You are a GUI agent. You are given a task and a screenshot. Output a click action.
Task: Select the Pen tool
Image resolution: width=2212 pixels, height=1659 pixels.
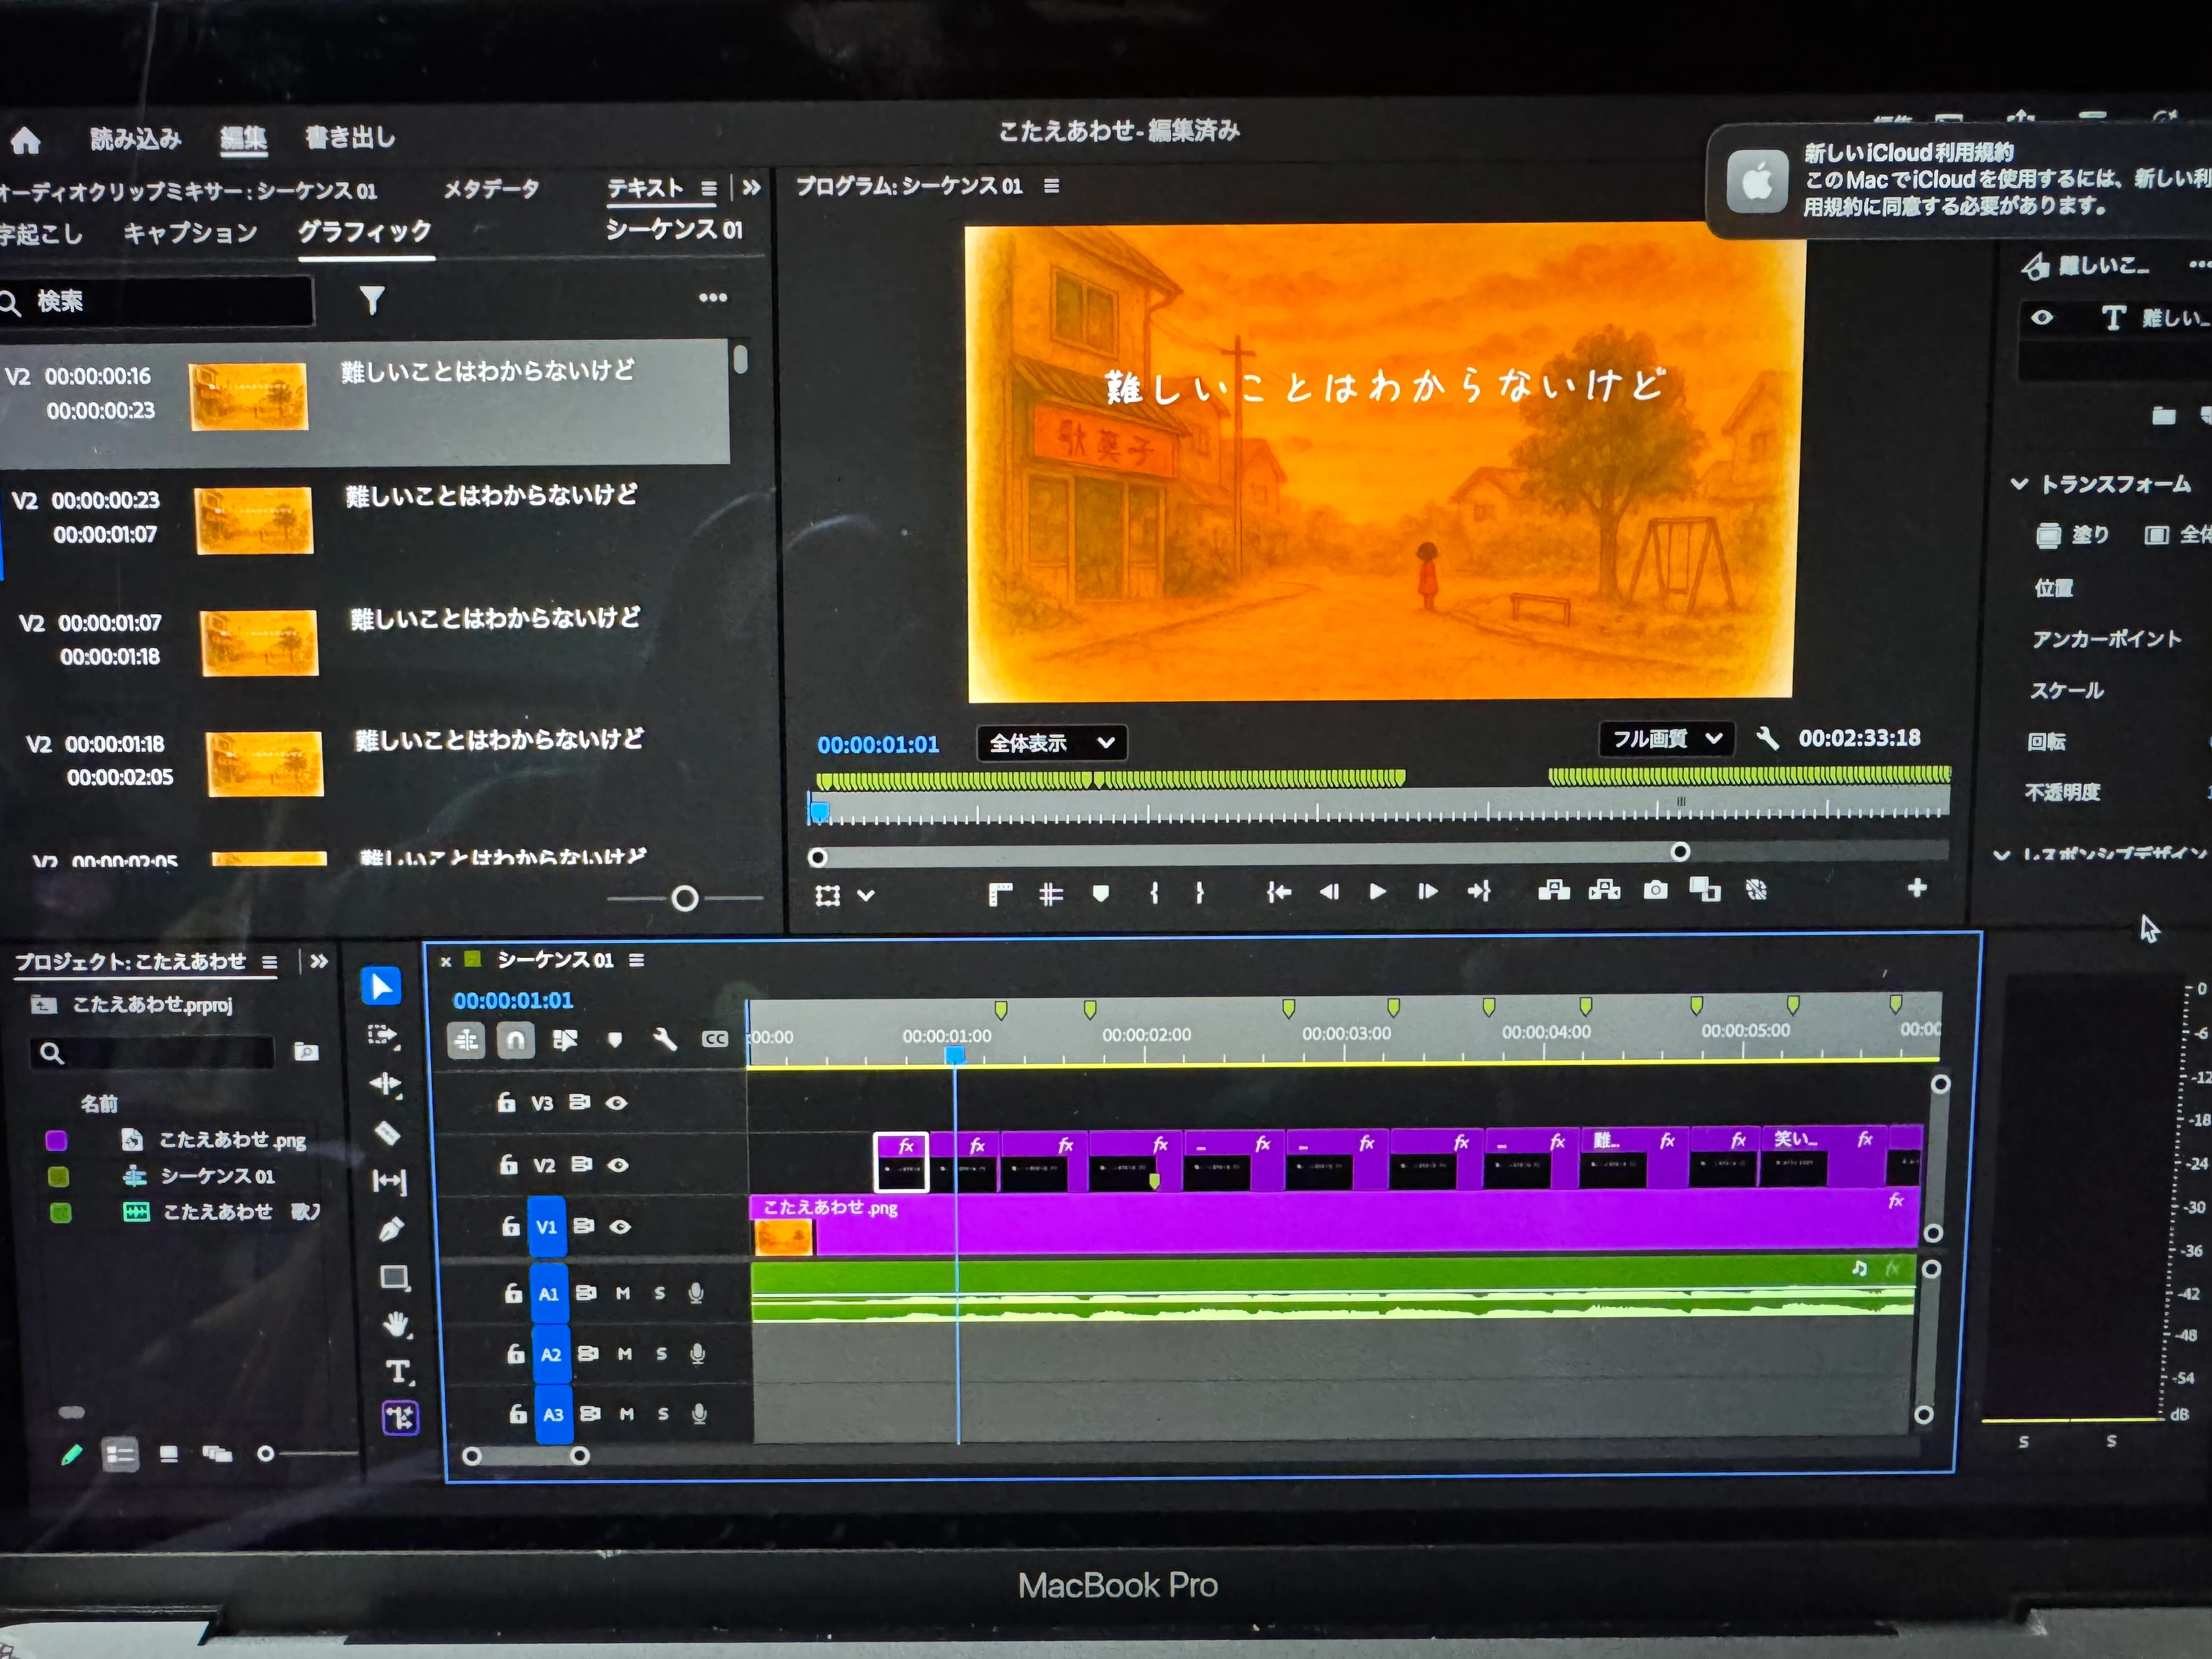click(391, 1229)
